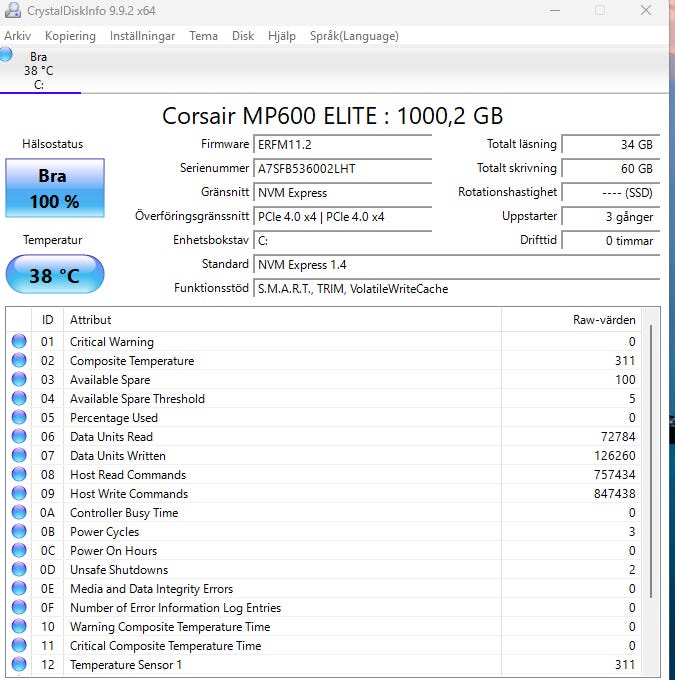This screenshot has height=680, width=675.
Task: Click the status orb for Percentage Used
Action: [x=19, y=417]
